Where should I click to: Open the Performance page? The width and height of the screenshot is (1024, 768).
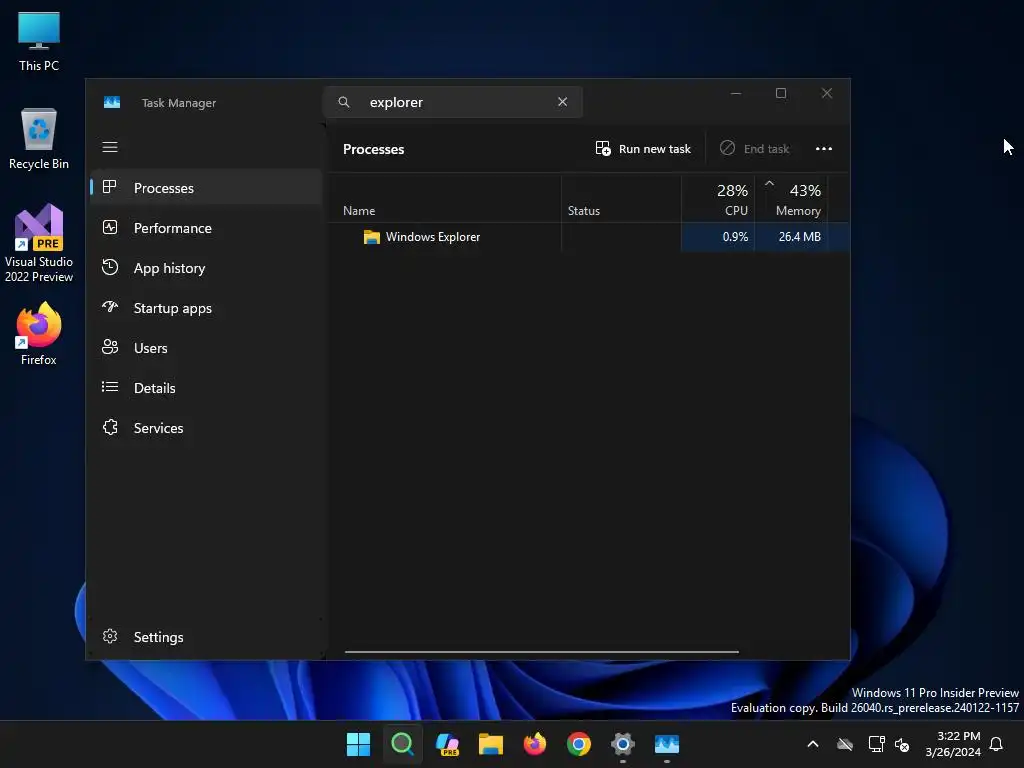[206, 228]
